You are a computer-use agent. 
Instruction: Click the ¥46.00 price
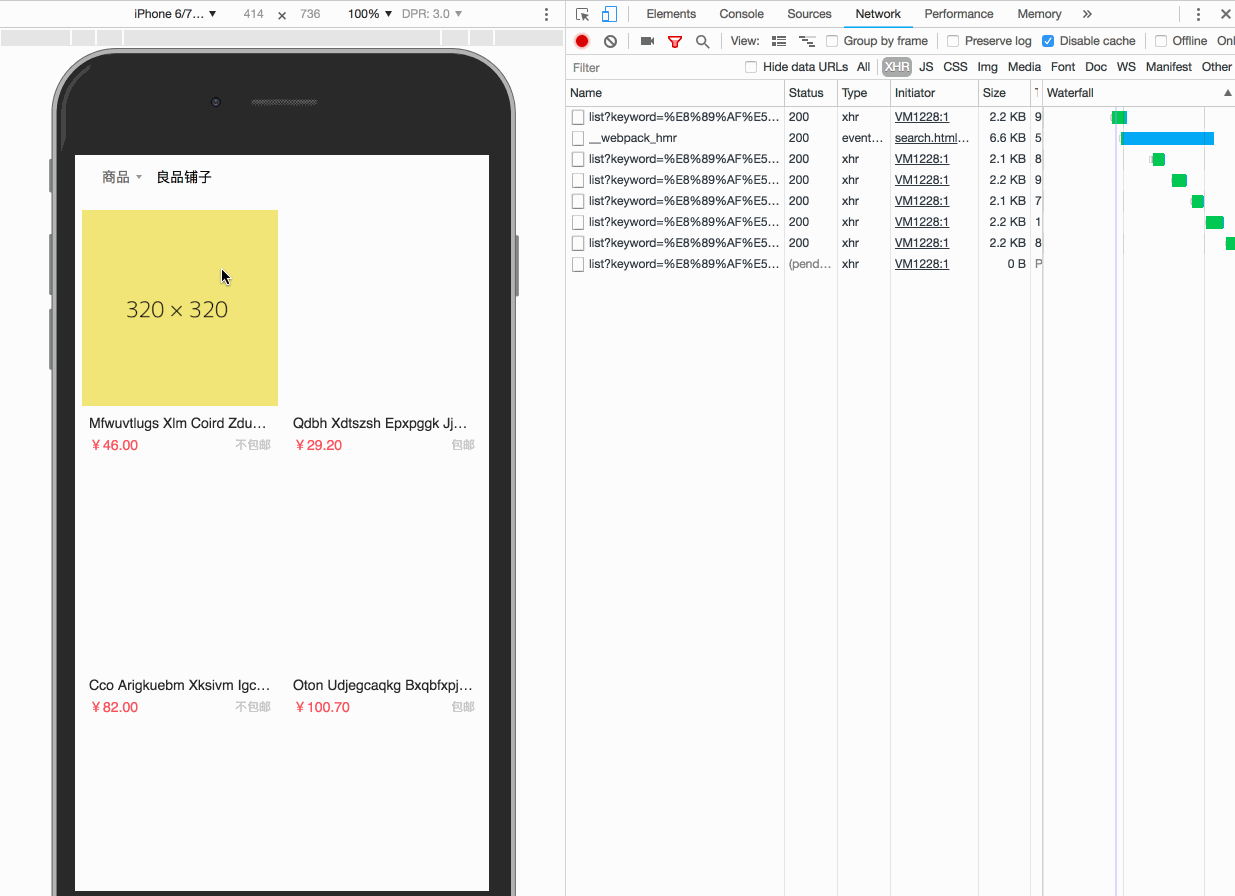point(114,445)
